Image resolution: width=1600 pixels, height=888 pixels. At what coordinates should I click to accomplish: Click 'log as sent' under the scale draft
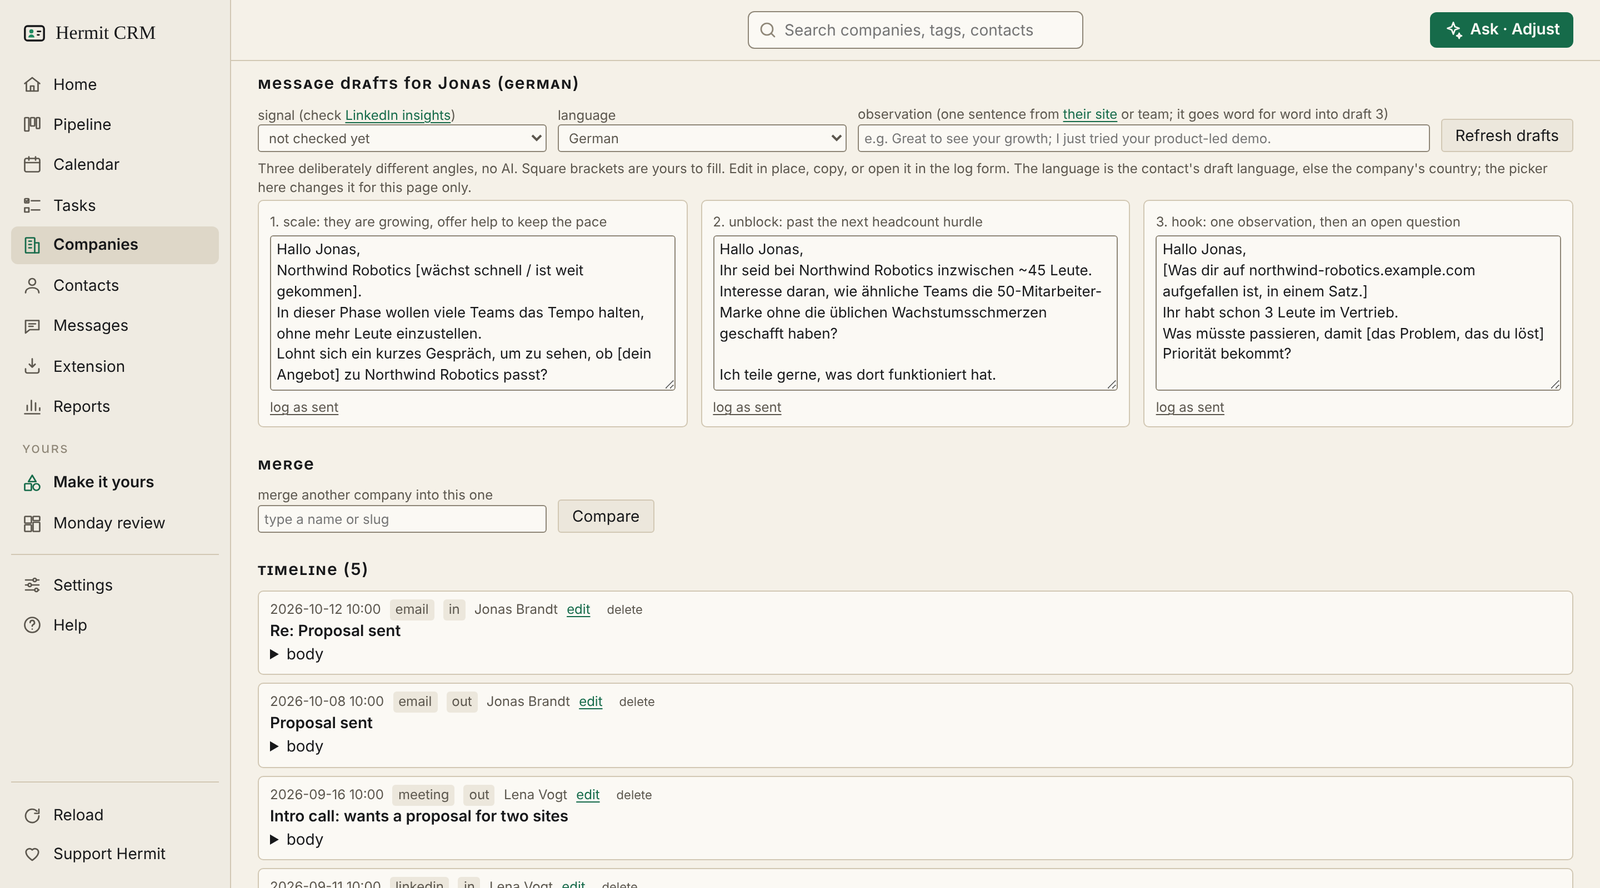click(304, 407)
